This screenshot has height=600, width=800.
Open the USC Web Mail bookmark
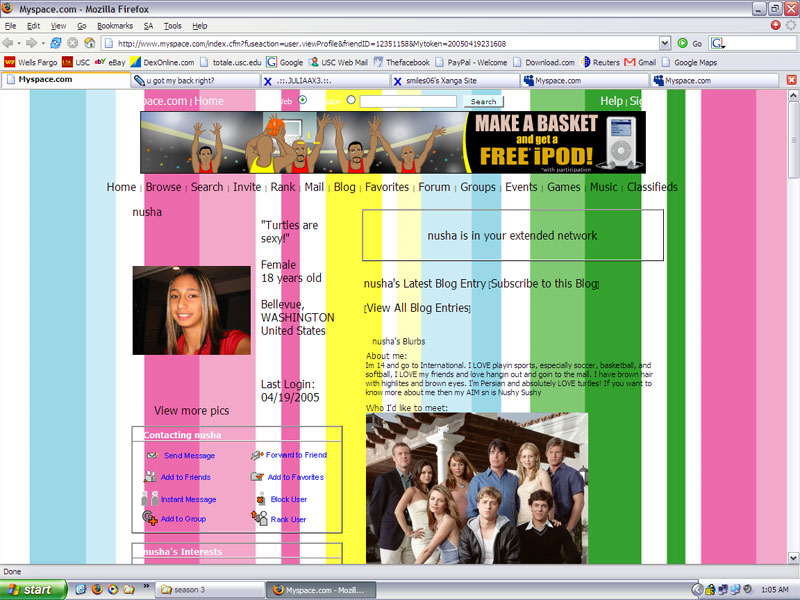(x=338, y=62)
